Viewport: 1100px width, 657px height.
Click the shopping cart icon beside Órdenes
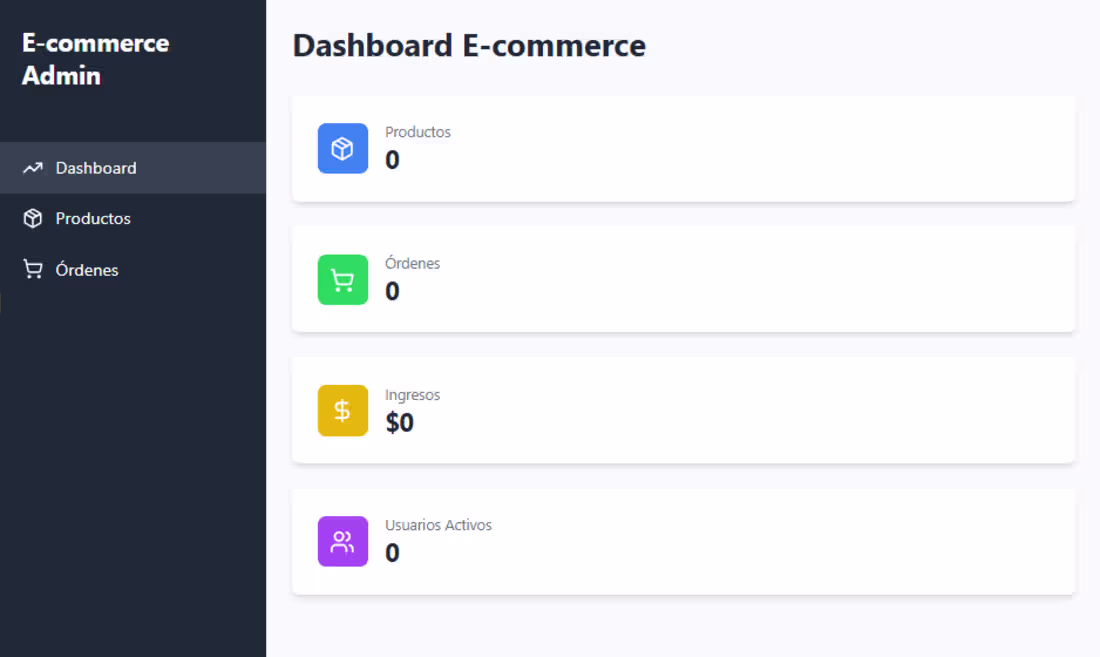coord(31,269)
